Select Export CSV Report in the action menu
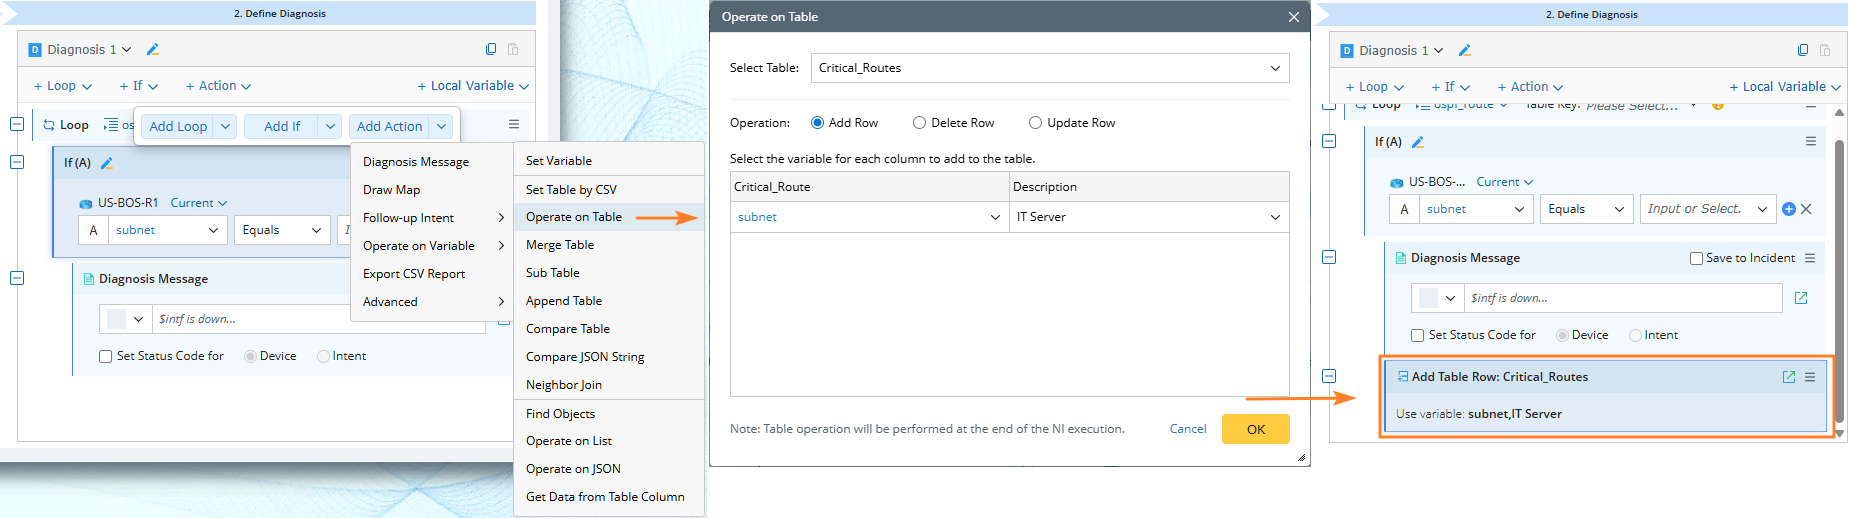1849x518 pixels. click(414, 274)
